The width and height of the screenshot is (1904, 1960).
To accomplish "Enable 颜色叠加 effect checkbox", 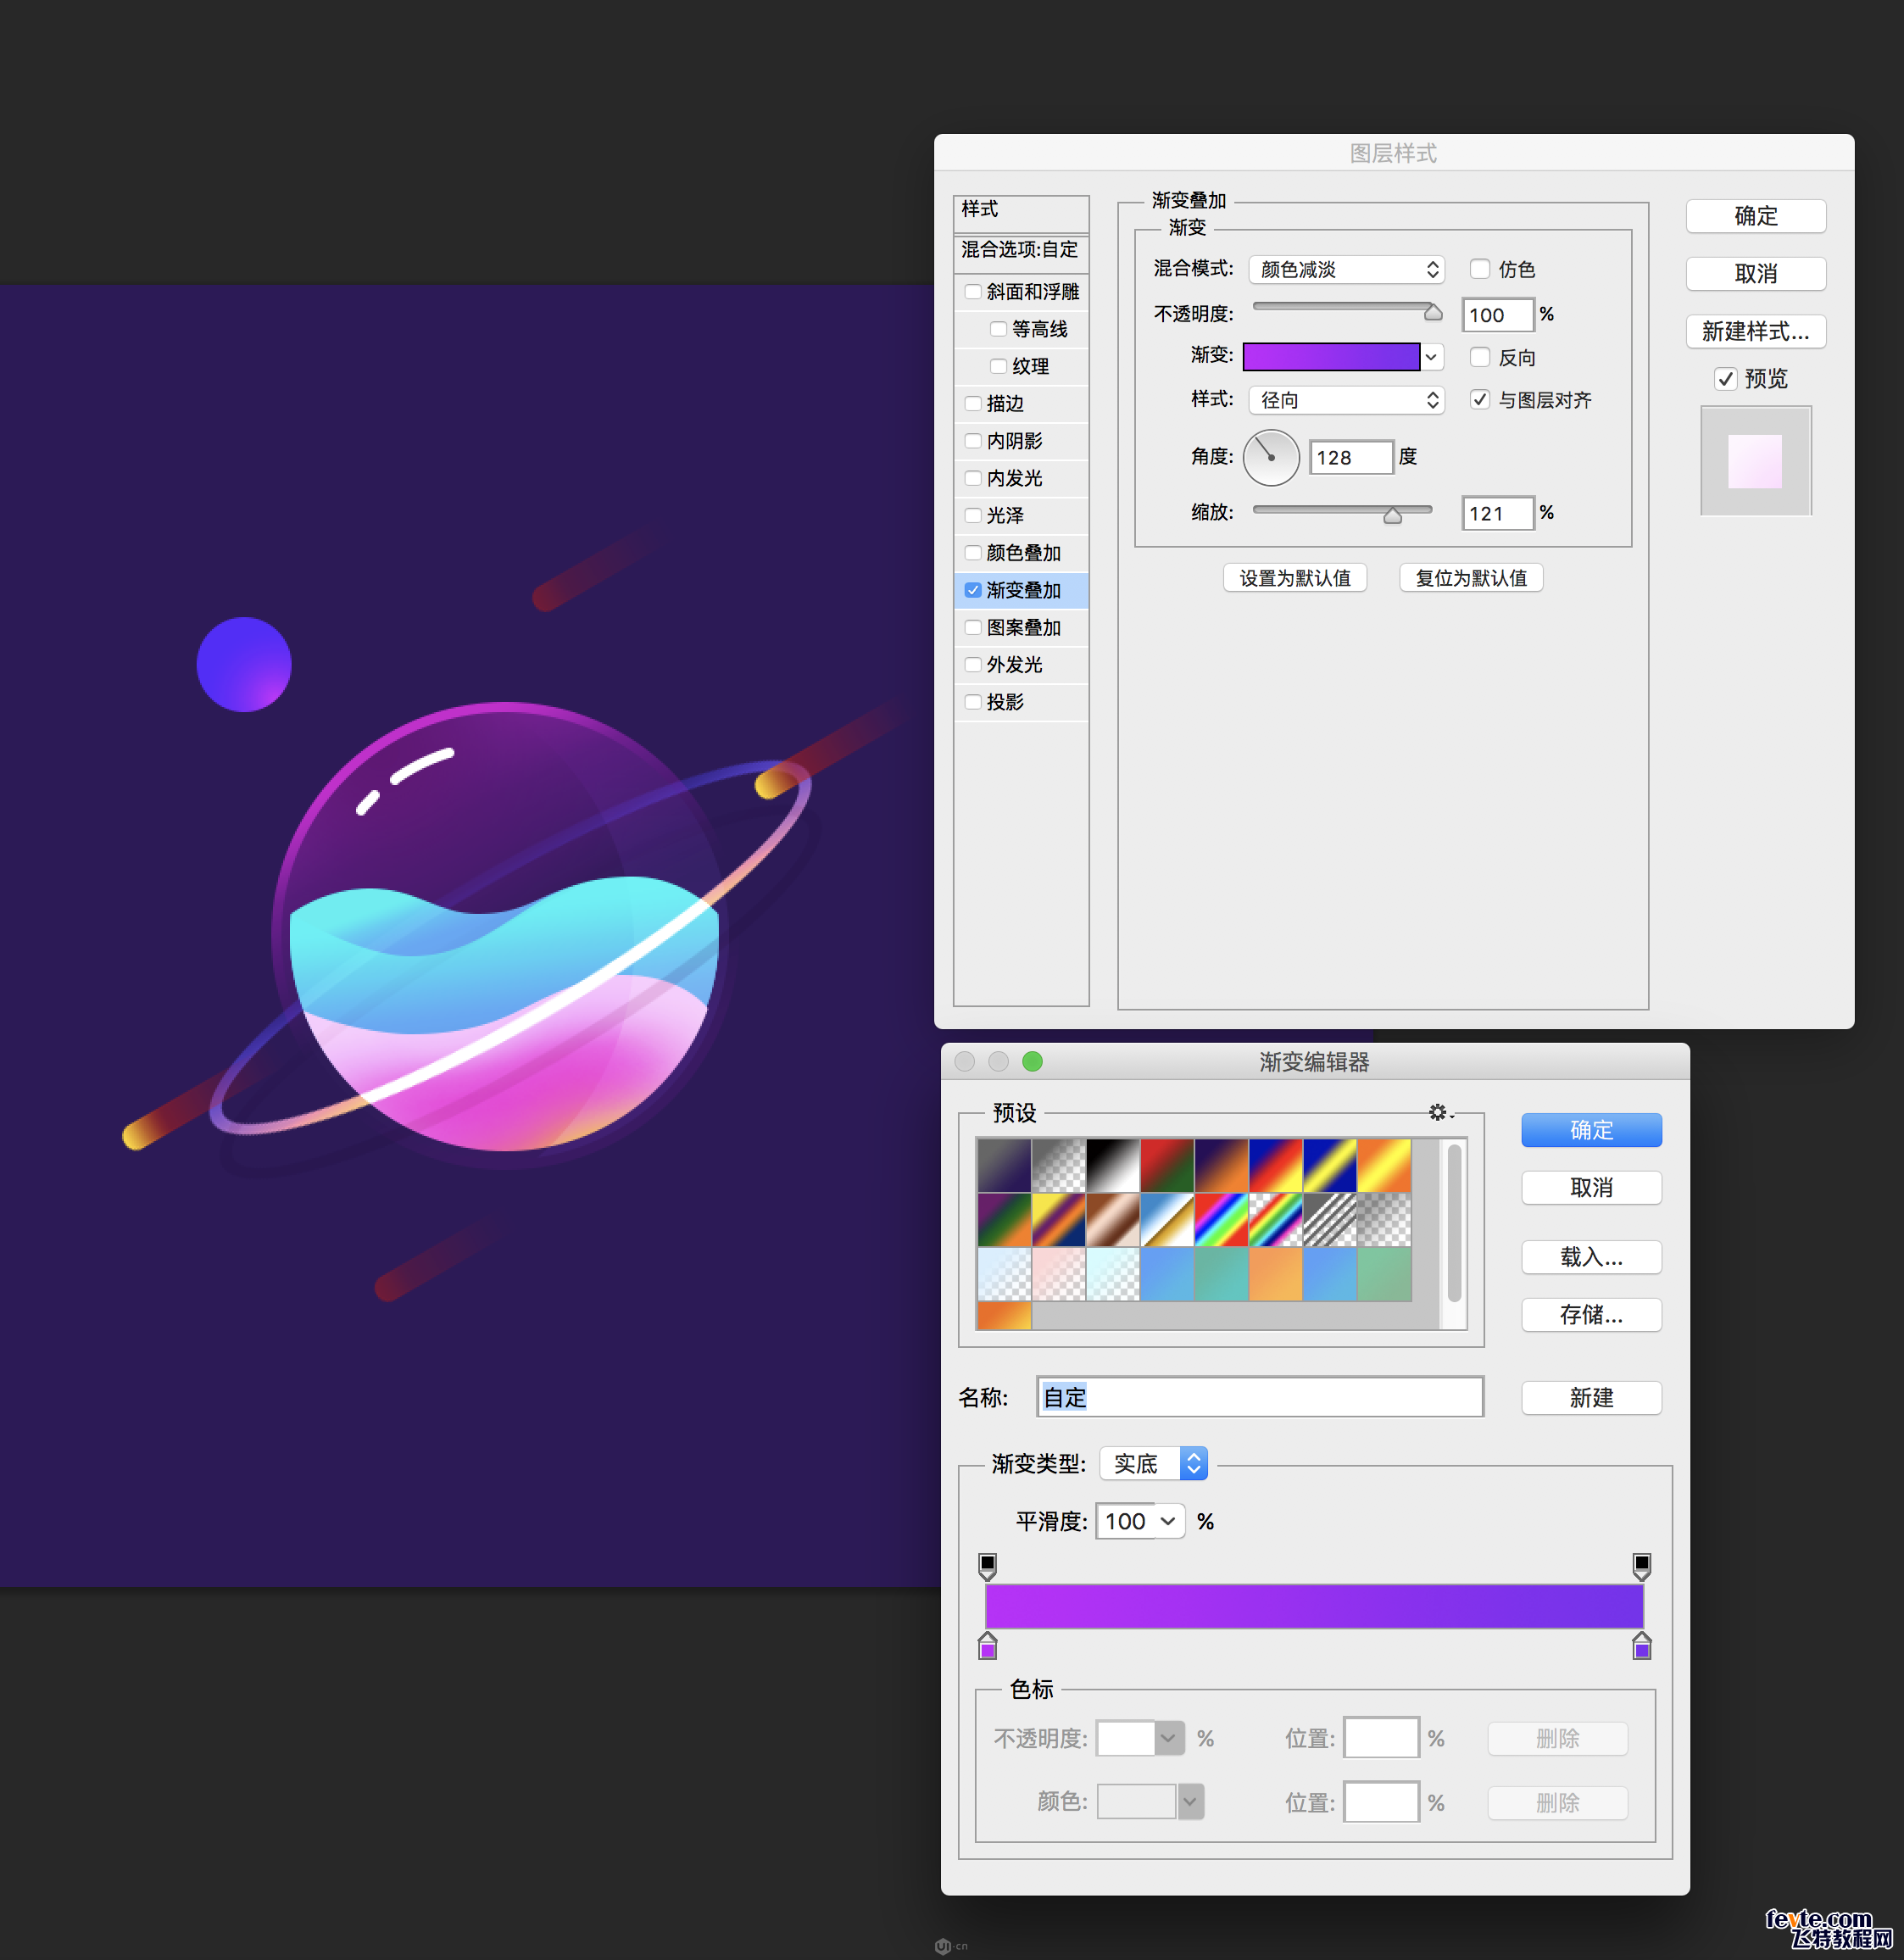I will click(x=972, y=552).
